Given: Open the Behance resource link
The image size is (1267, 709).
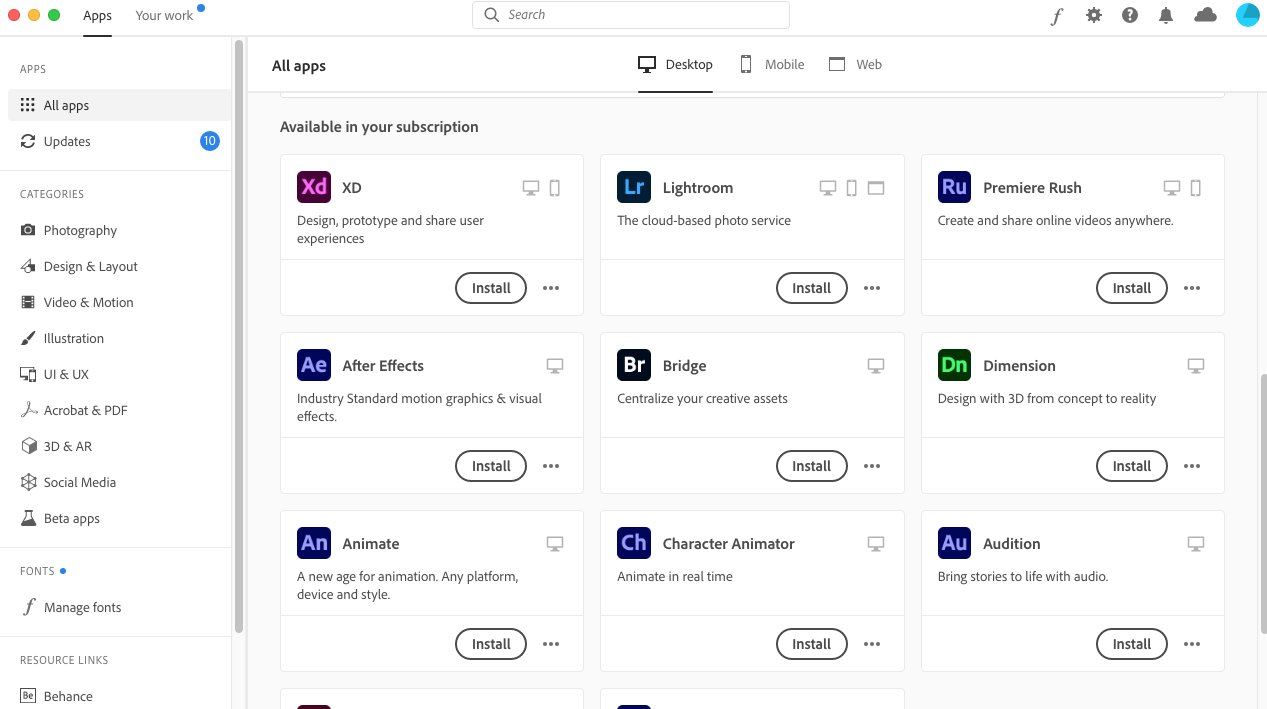Looking at the screenshot, I should tap(69, 696).
